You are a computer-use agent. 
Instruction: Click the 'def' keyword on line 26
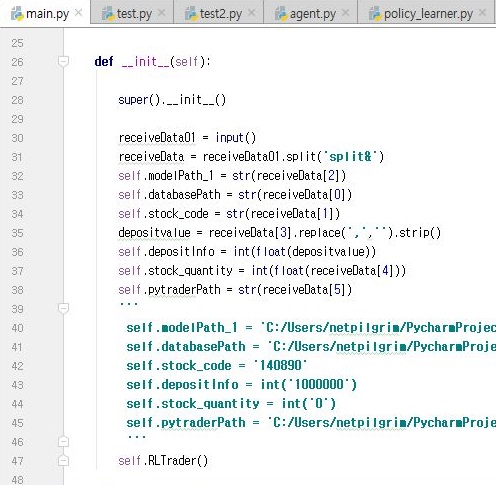(104, 61)
